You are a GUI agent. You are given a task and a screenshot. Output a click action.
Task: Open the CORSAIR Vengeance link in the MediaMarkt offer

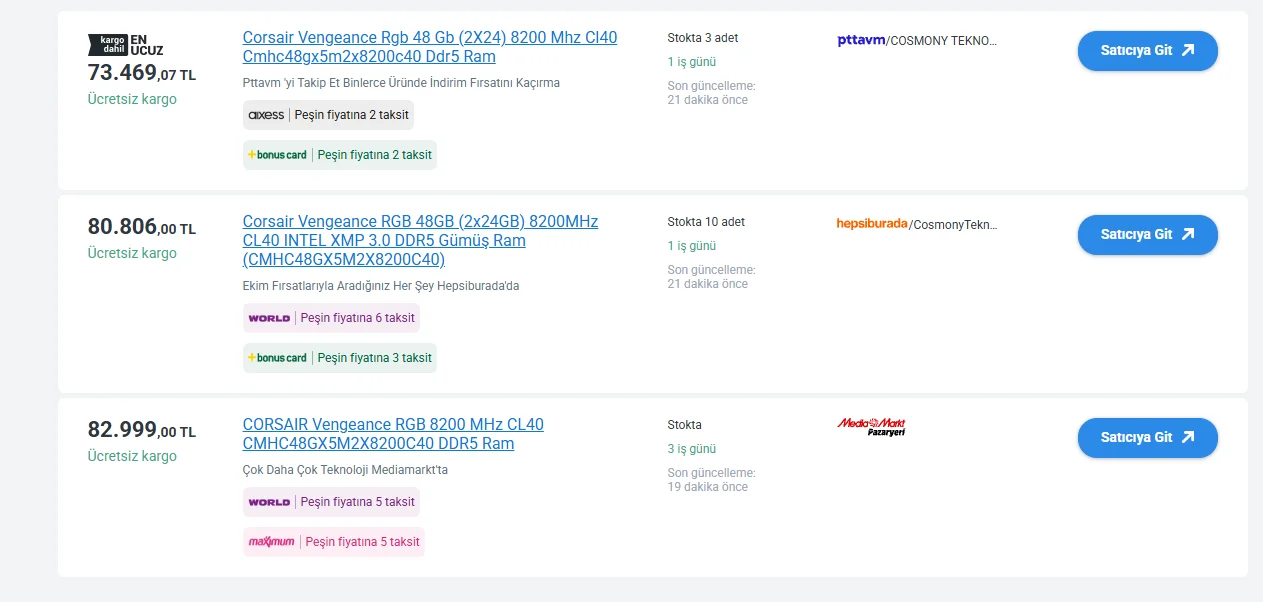tap(393, 434)
